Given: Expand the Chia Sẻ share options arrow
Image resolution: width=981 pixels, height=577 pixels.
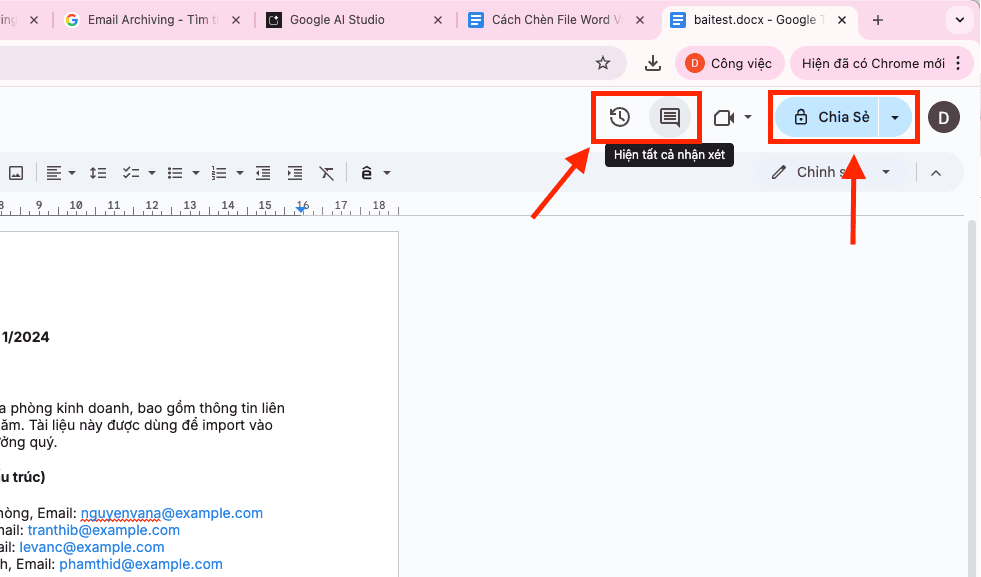Looking at the screenshot, I should click(x=895, y=118).
